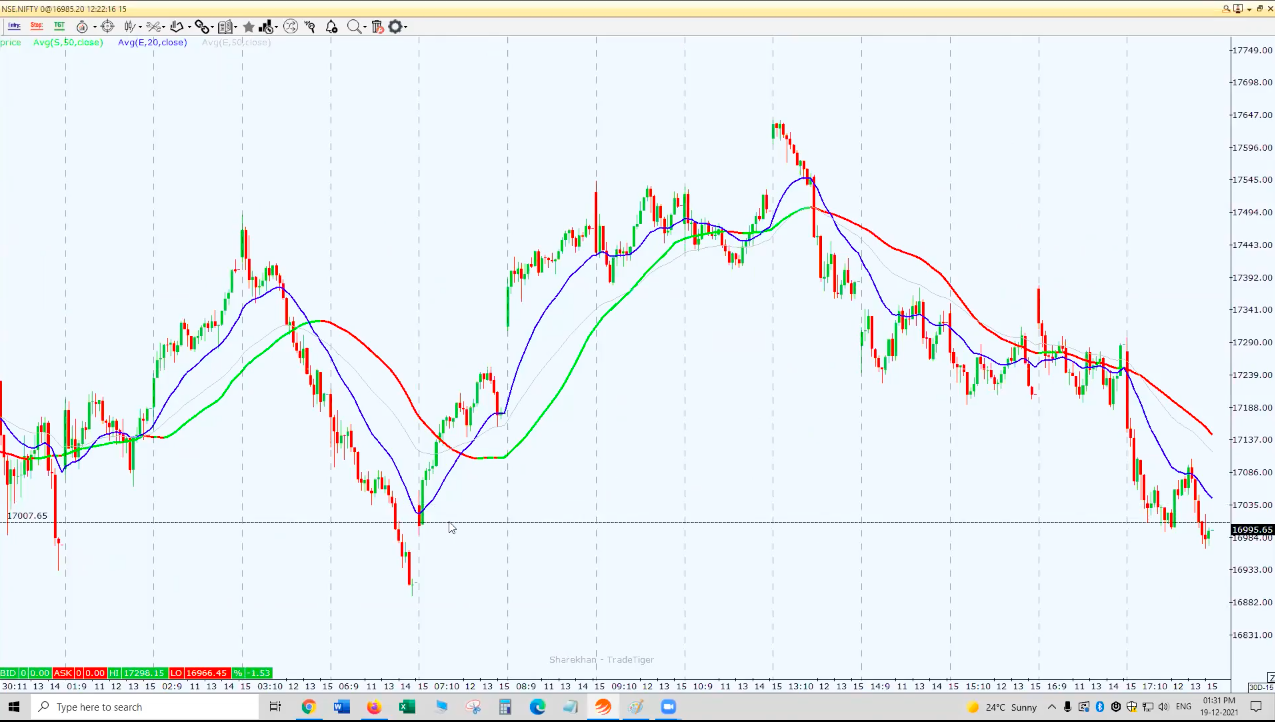Toggle the Avg(S,50,close) indicator label
This screenshot has height=722, width=1275.
tap(68, 42)
